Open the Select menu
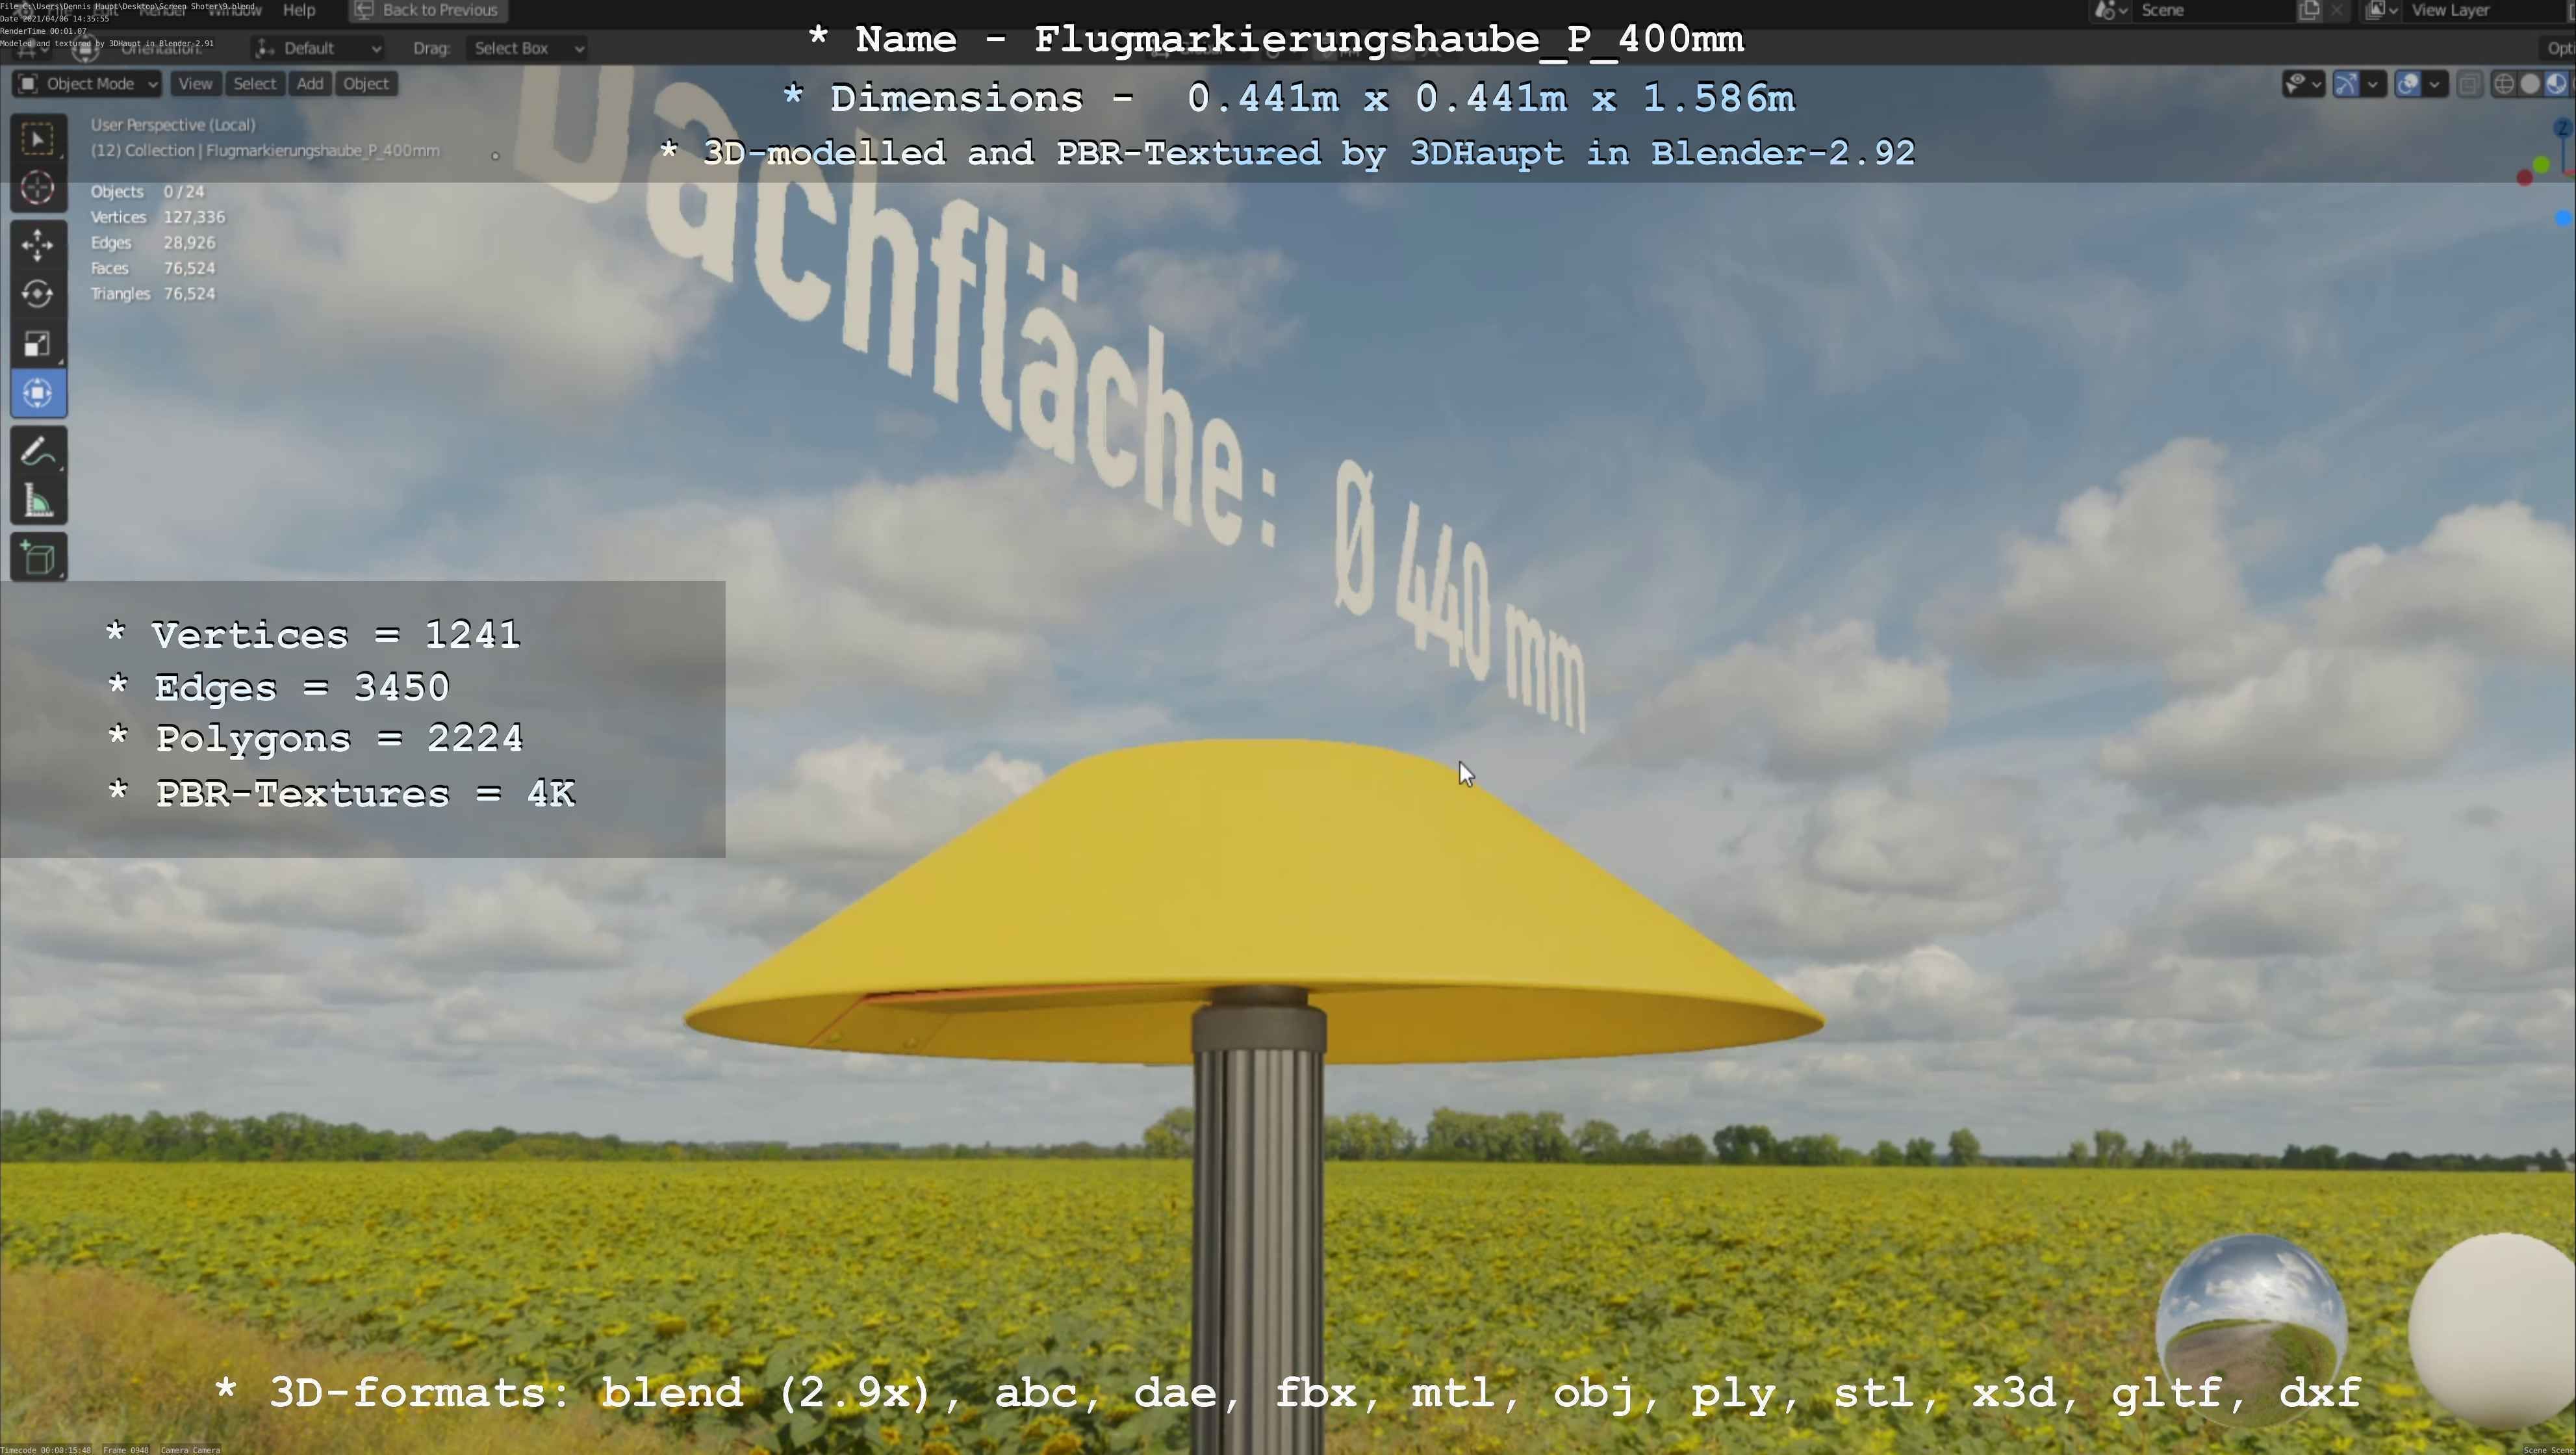2576x1455 pixels. pos(254,84)
